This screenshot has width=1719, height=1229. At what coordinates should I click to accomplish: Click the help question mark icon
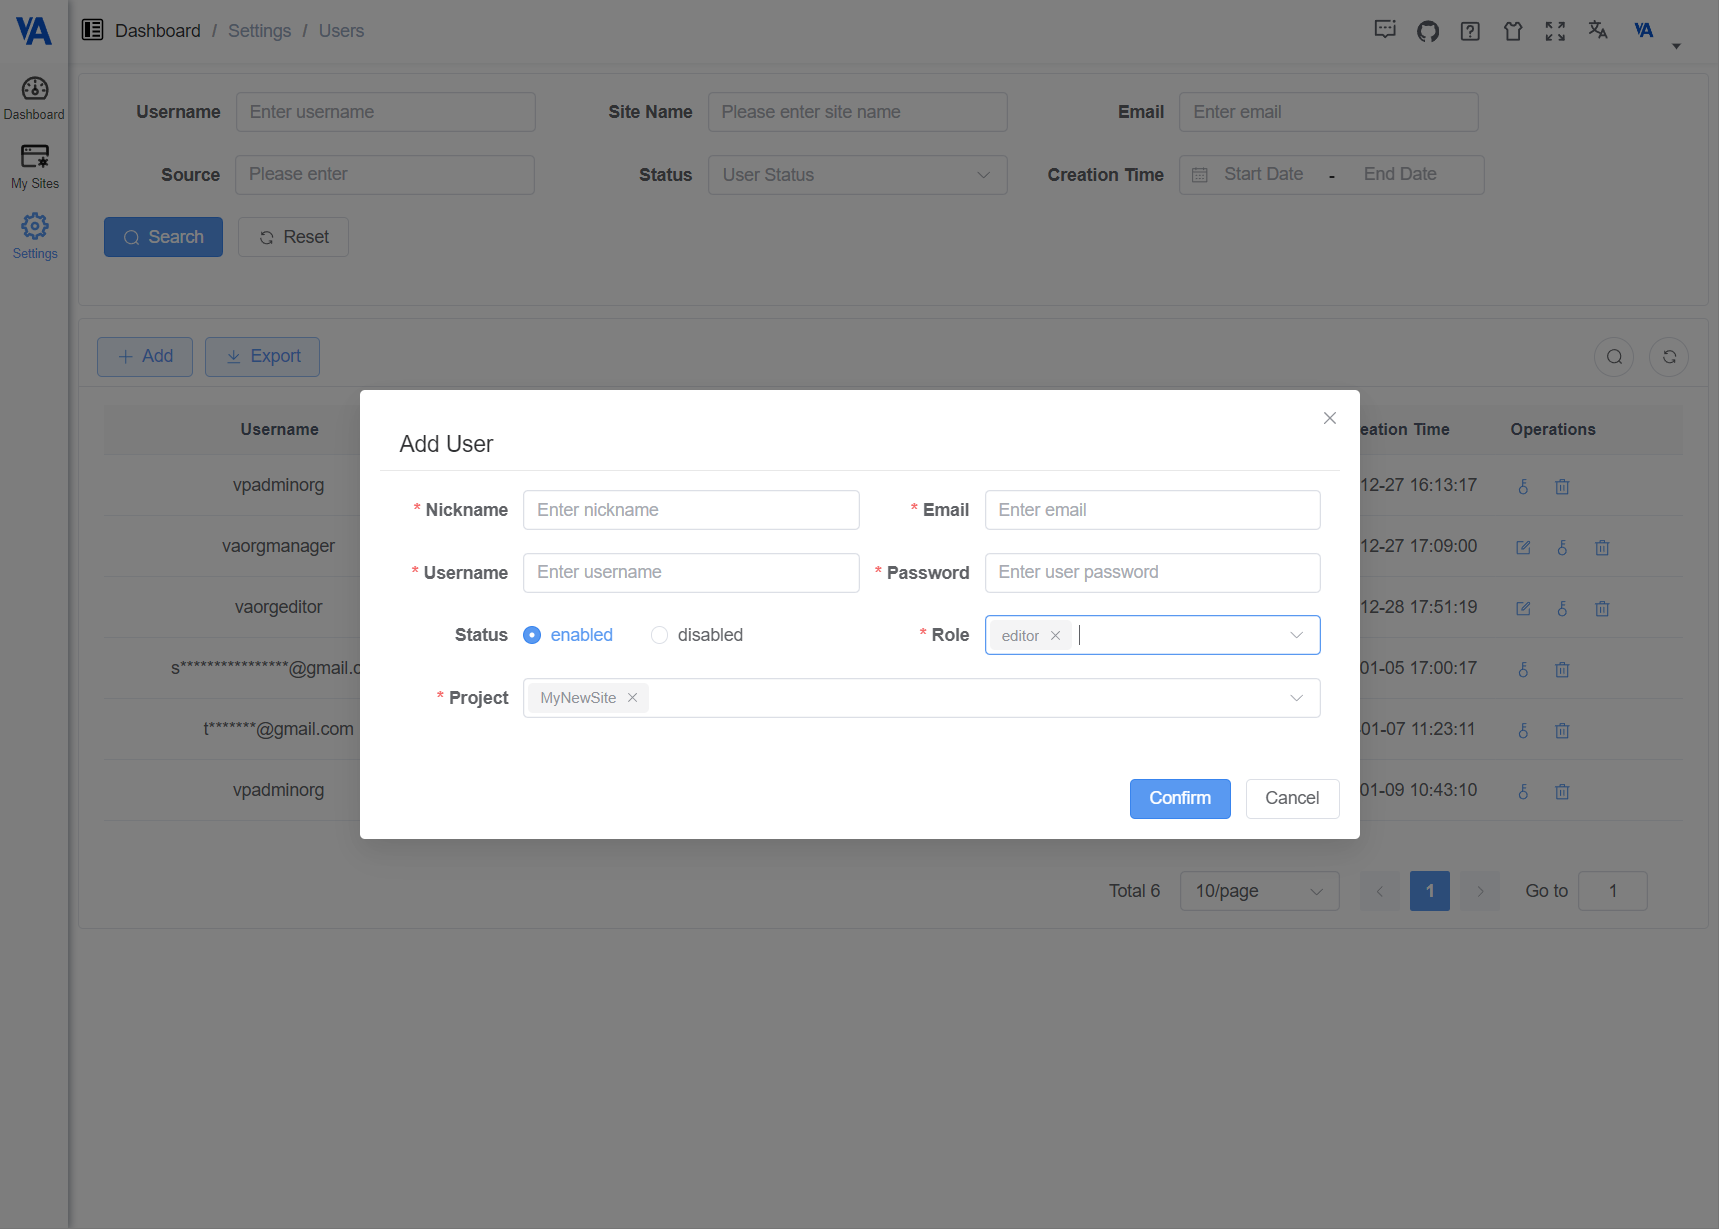click(x=1470, y=31)
